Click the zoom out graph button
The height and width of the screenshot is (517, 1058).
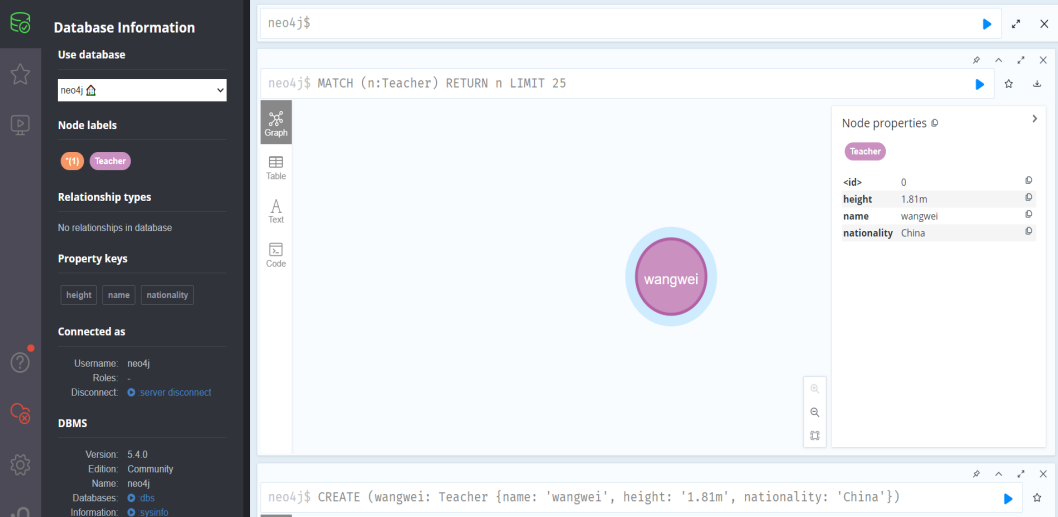[814, 412]
